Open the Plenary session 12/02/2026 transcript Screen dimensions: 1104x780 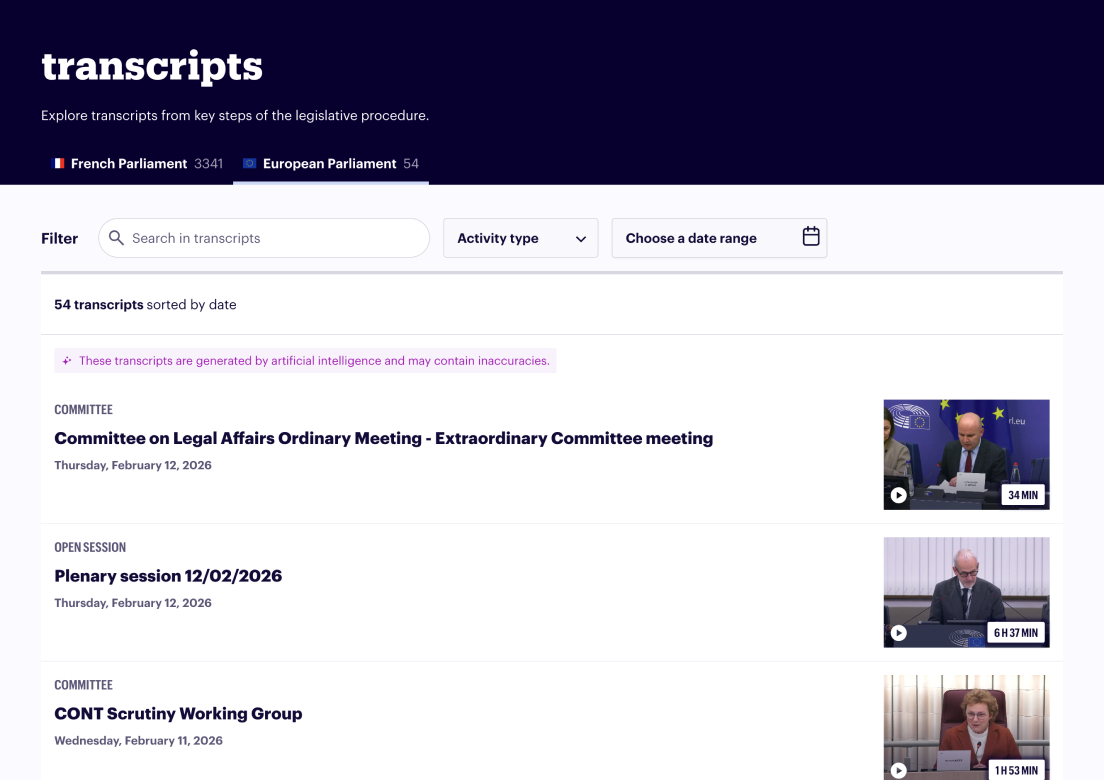pyautogui.click(x=168, y=576)
